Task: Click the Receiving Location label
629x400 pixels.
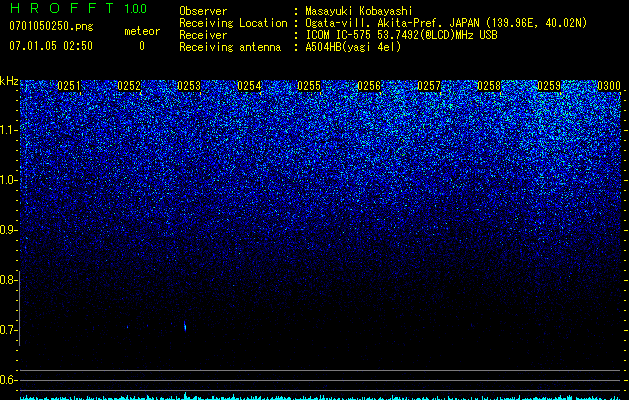Action: tap(233, 23)
